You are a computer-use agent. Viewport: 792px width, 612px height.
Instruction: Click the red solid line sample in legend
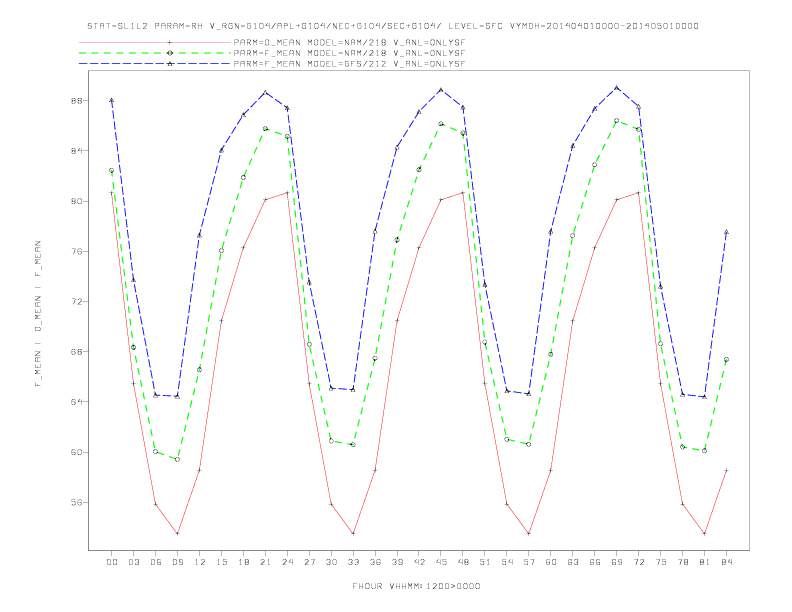(155, 42)
